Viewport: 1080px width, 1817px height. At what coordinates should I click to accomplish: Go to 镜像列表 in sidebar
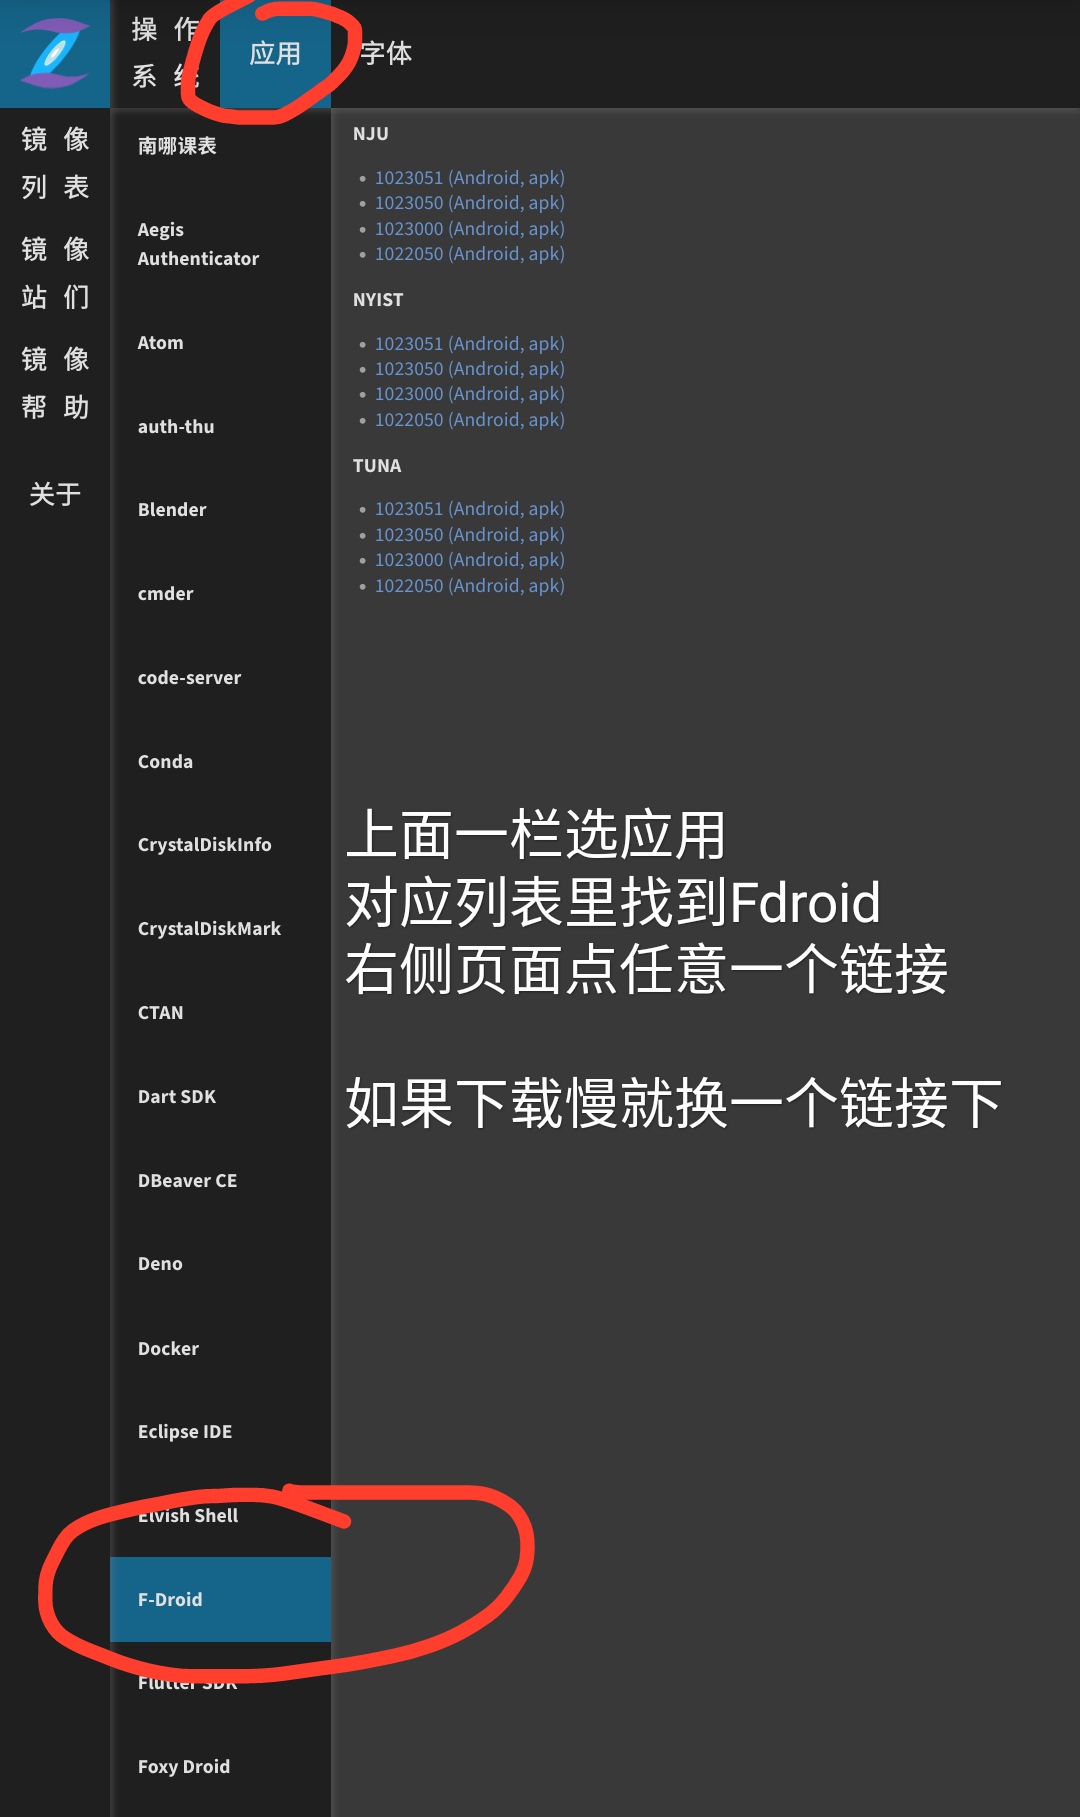55,163
